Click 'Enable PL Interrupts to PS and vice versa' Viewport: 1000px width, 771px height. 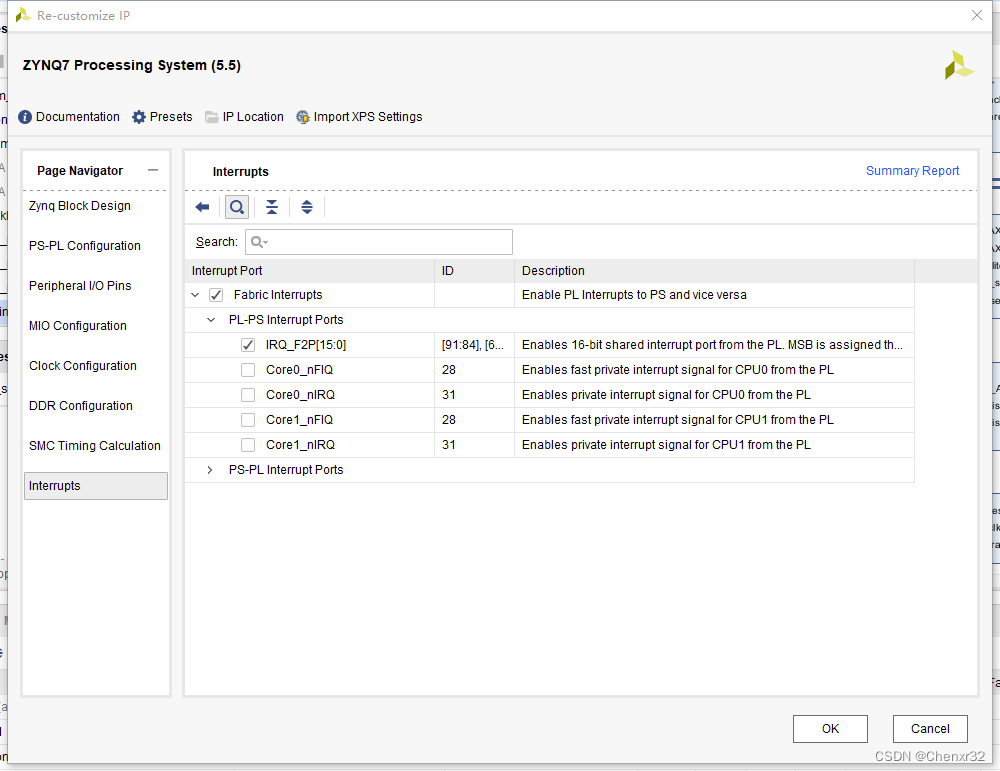click(x=634, y=295)
